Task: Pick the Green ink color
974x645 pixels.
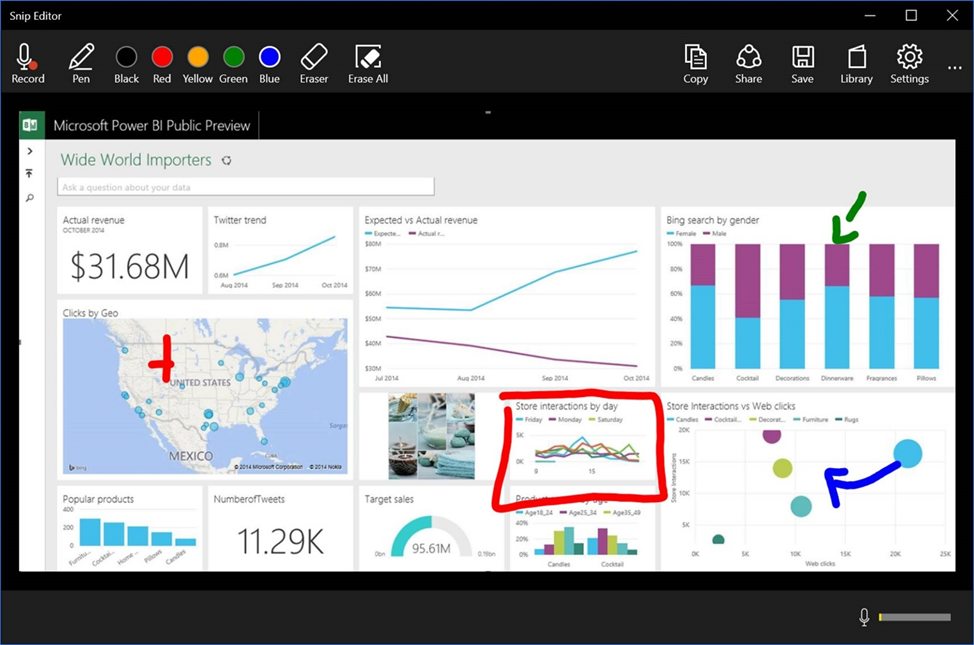Action: point(233,57)
